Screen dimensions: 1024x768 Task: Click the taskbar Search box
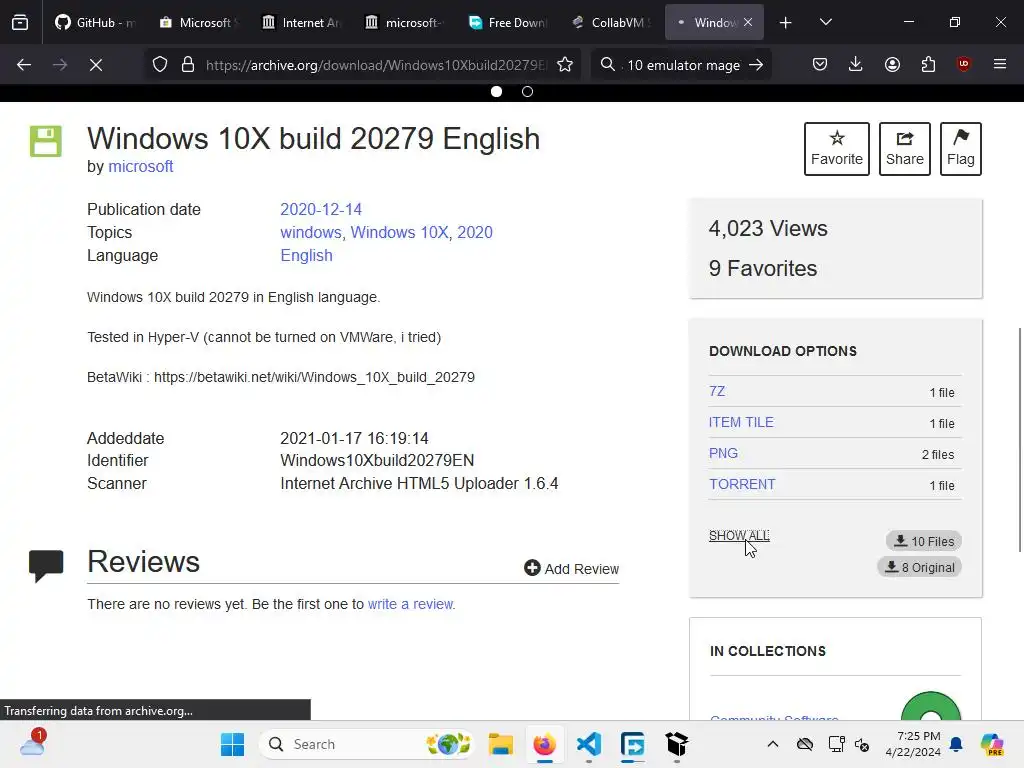368,744
